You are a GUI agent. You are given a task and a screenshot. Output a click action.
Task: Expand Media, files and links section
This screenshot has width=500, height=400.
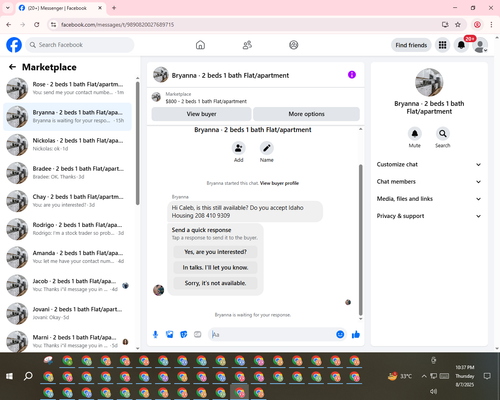[429, 199]
